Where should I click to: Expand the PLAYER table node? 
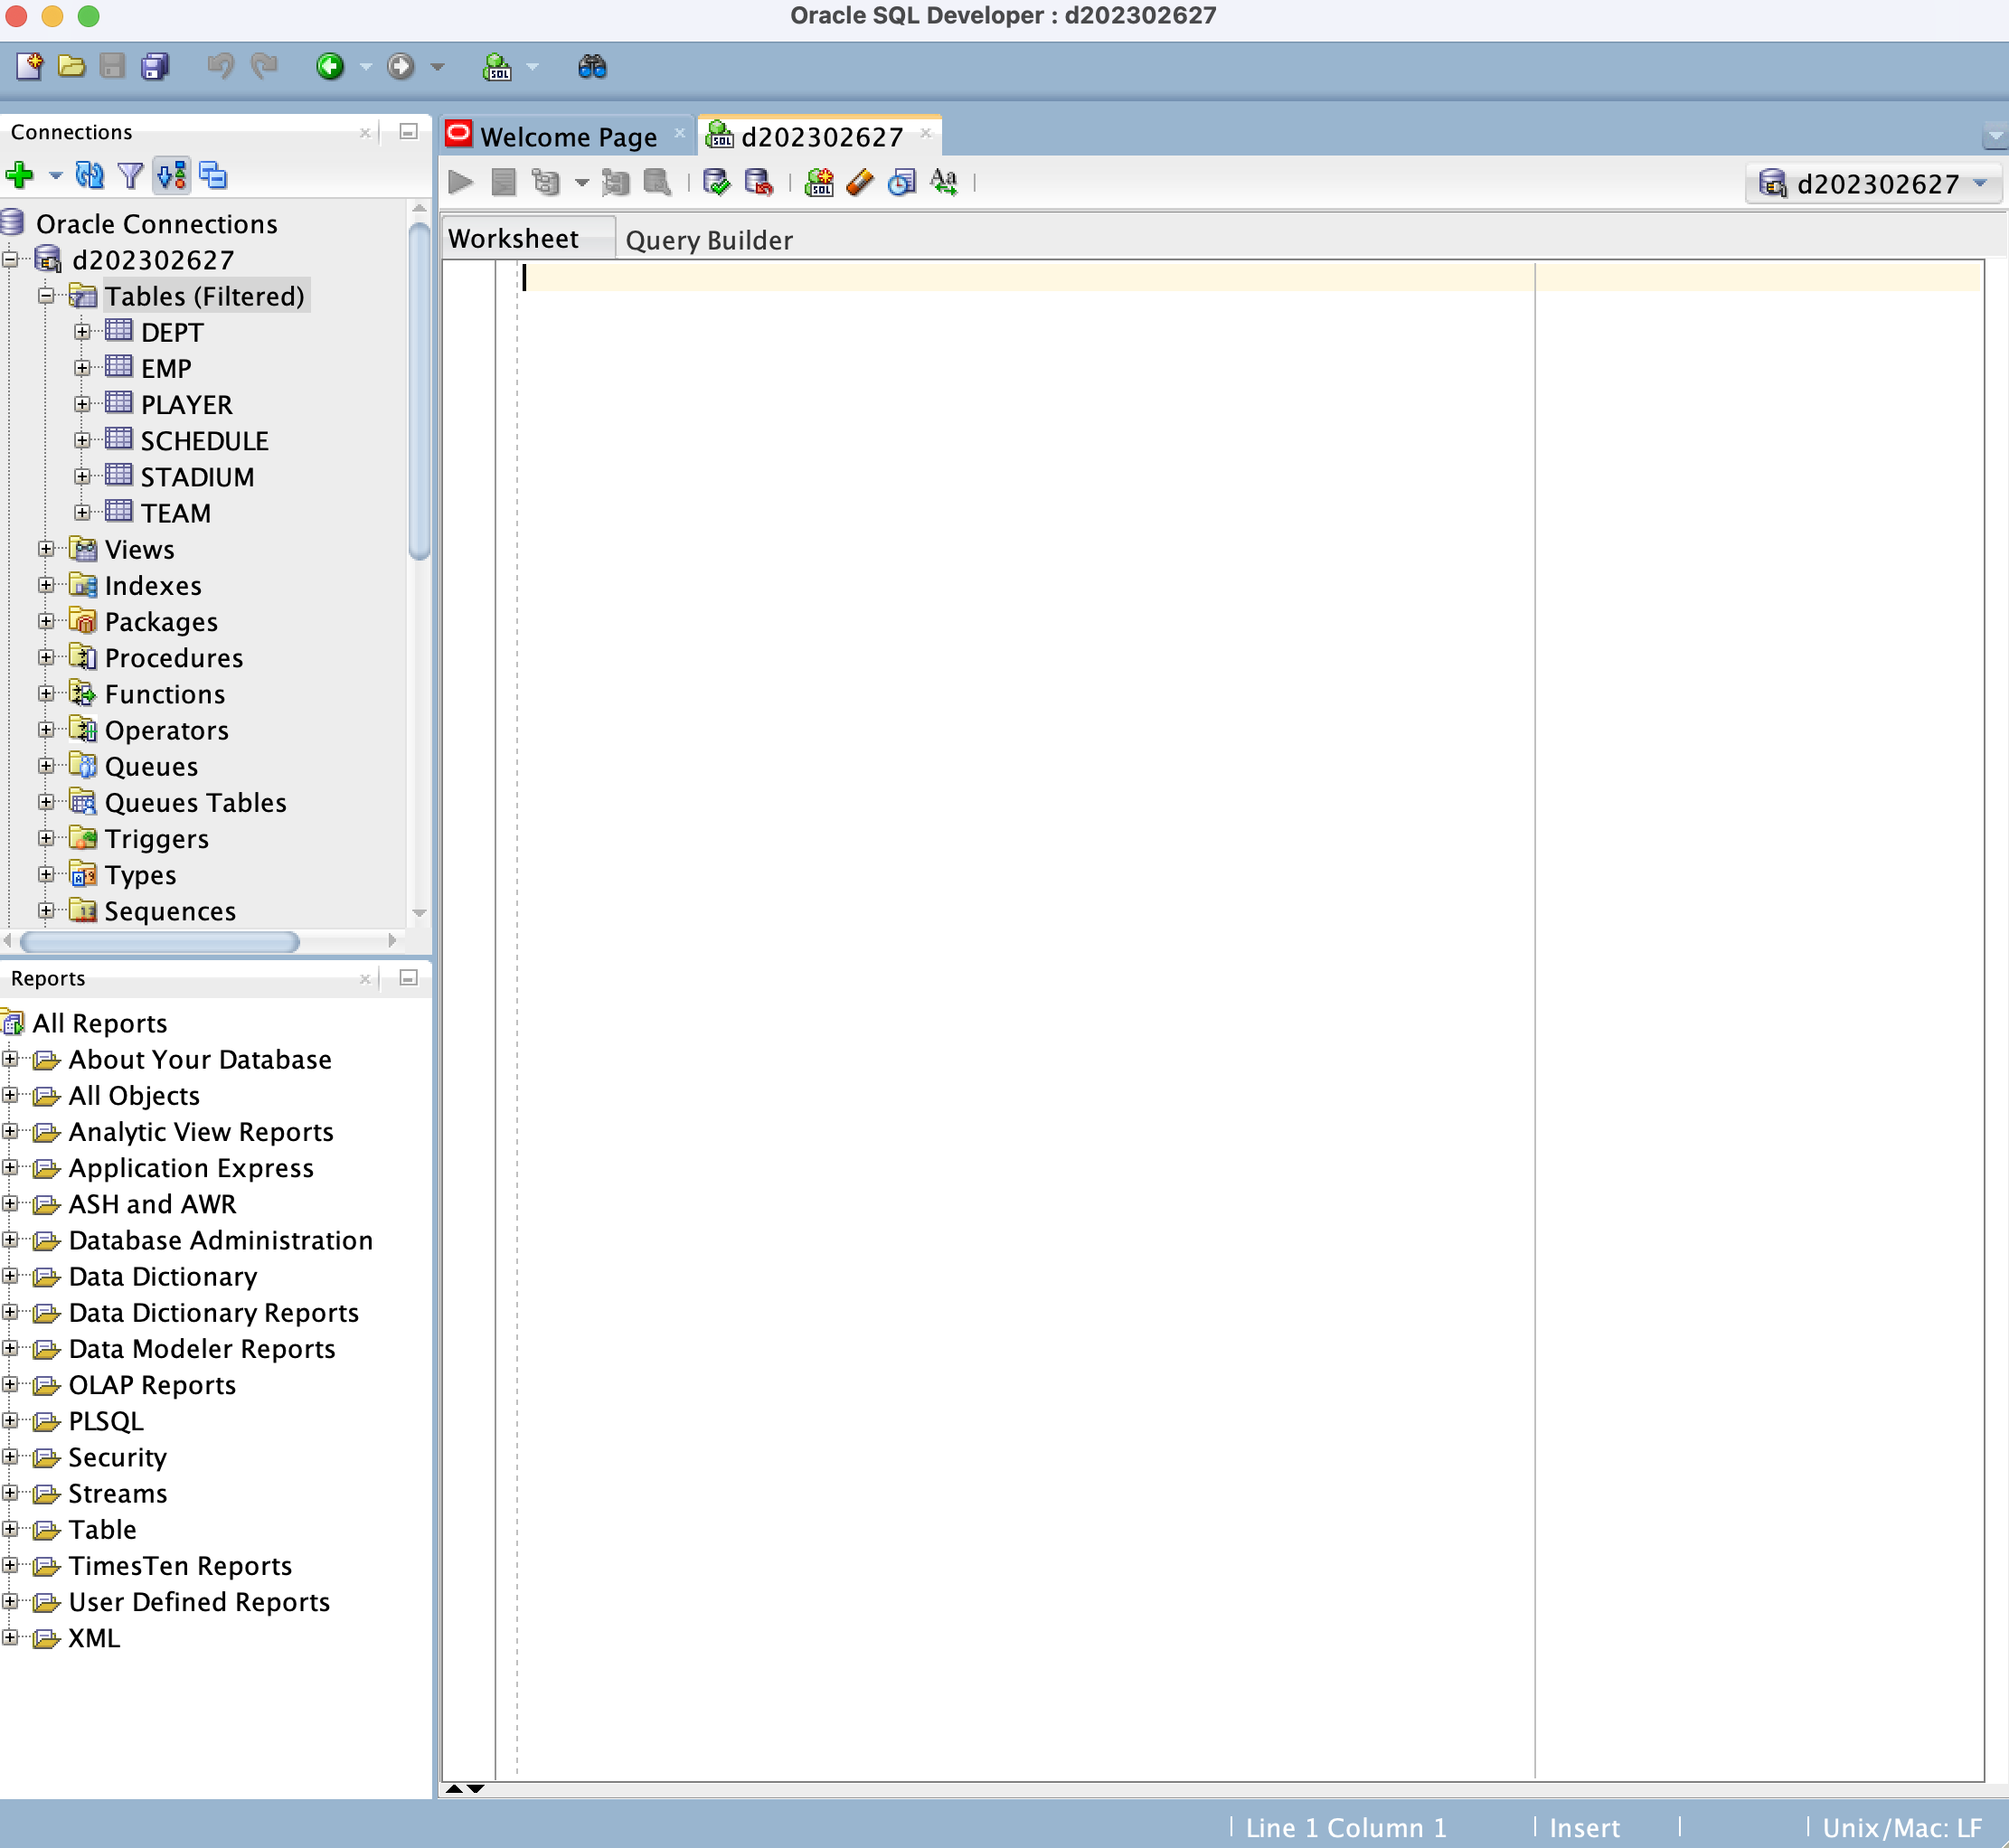tap(82, 404)
